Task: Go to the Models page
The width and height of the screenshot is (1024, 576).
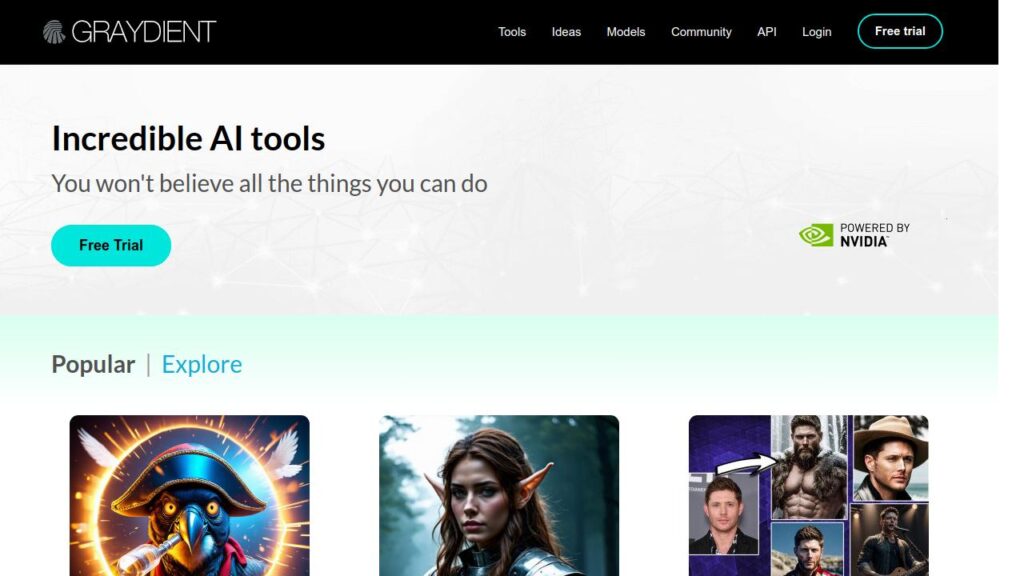Action: [x=626, y=31]
